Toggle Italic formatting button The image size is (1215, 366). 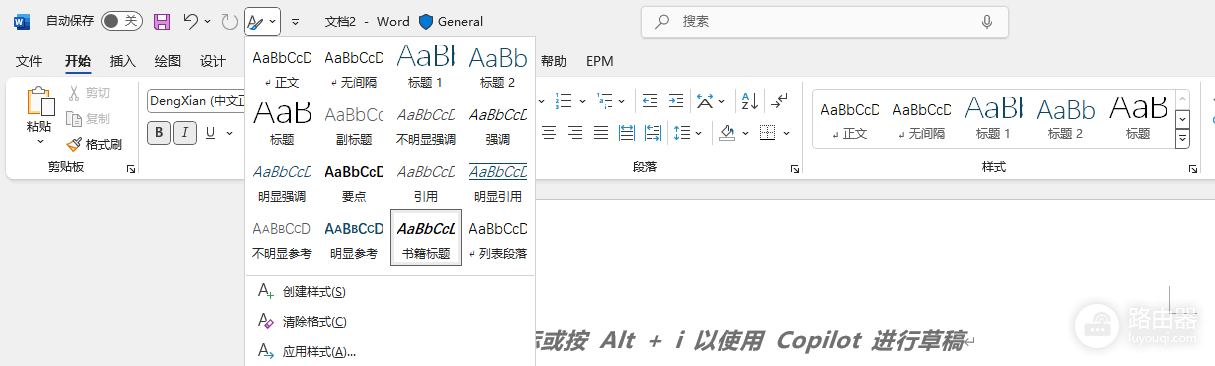coord(184,133)
